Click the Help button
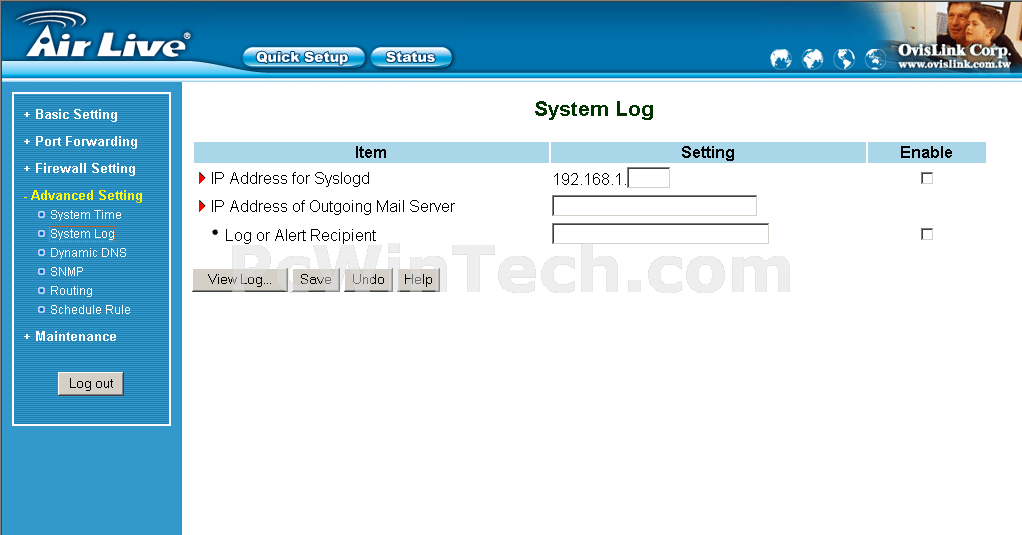The height and width of the screenshot is (535, 1022). (418, 280)
